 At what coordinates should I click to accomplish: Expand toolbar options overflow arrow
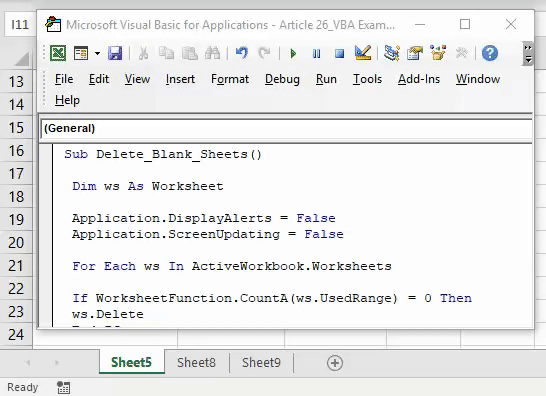tap(528, 54)
